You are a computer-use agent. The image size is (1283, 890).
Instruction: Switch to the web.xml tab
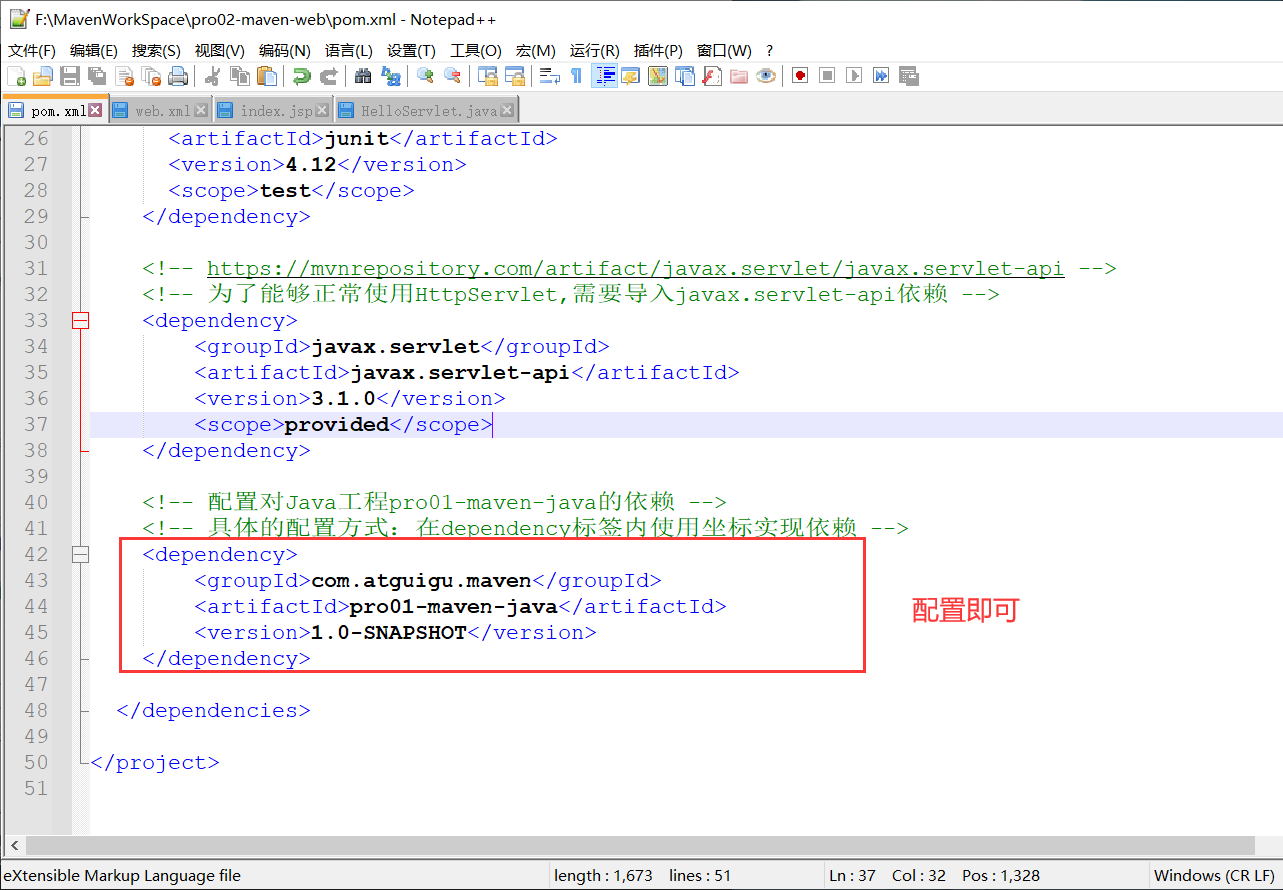click(x=162, y=111)
